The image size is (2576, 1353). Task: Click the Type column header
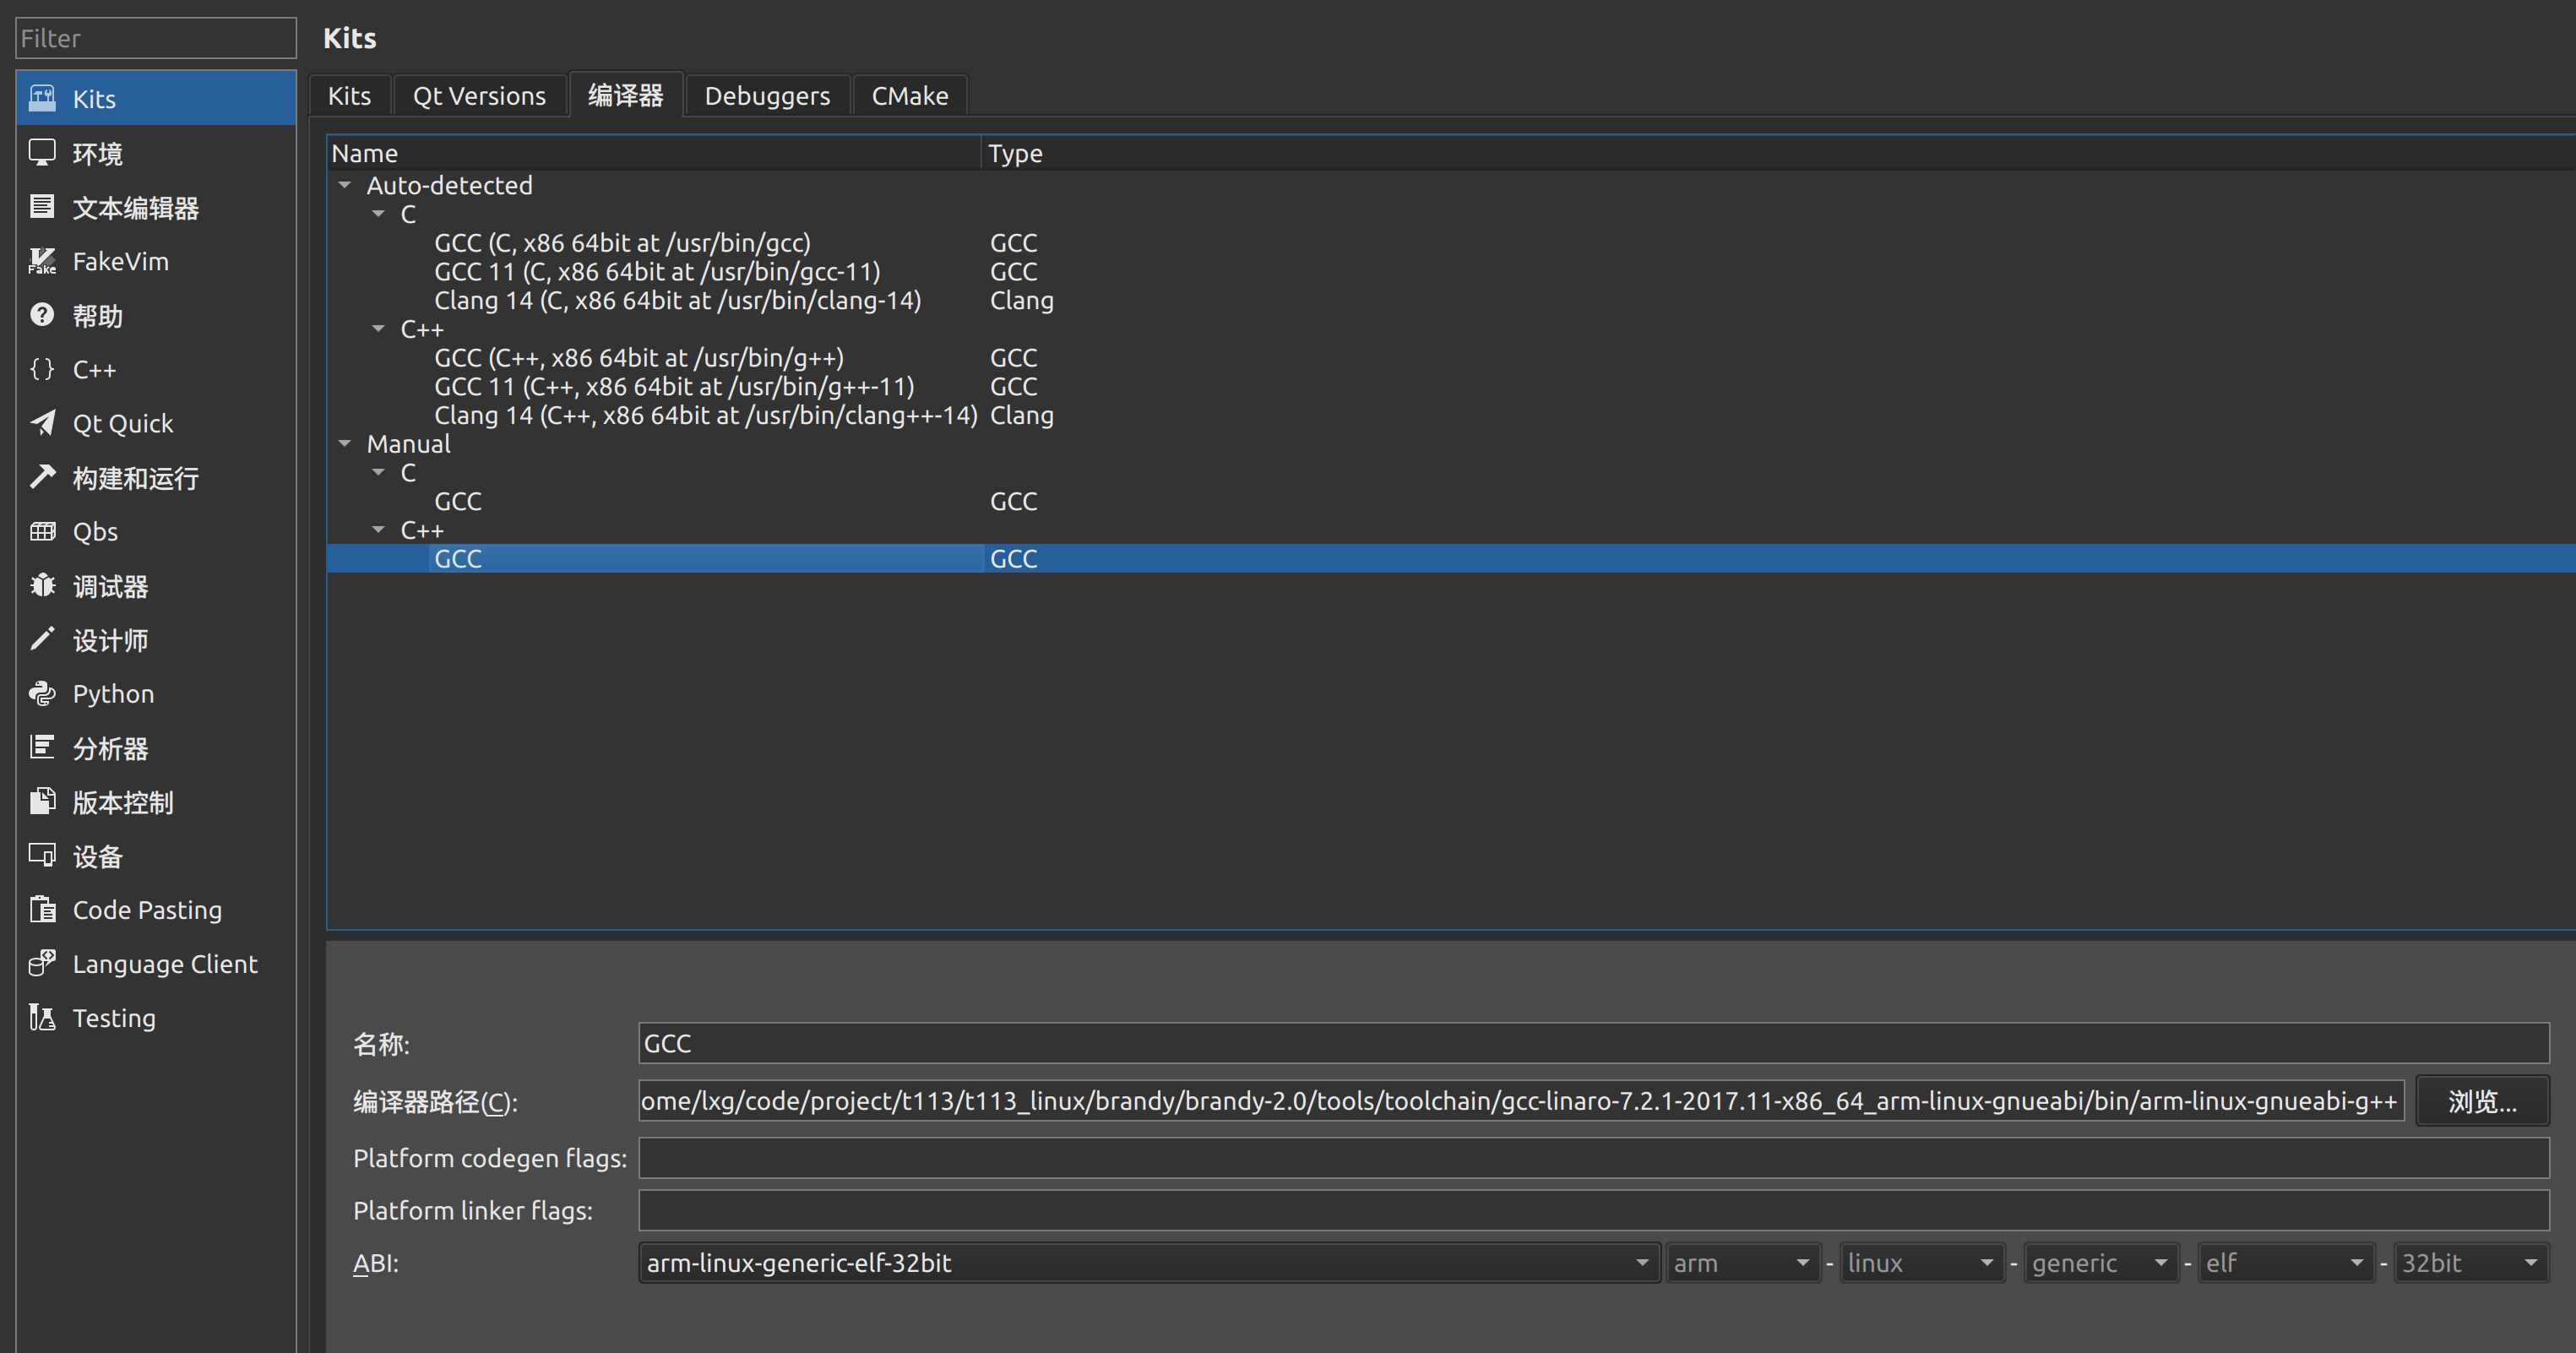[x=1778, y=153]
